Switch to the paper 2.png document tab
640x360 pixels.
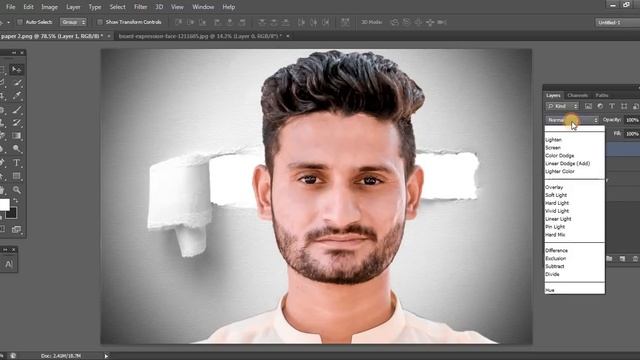point(51,36)
